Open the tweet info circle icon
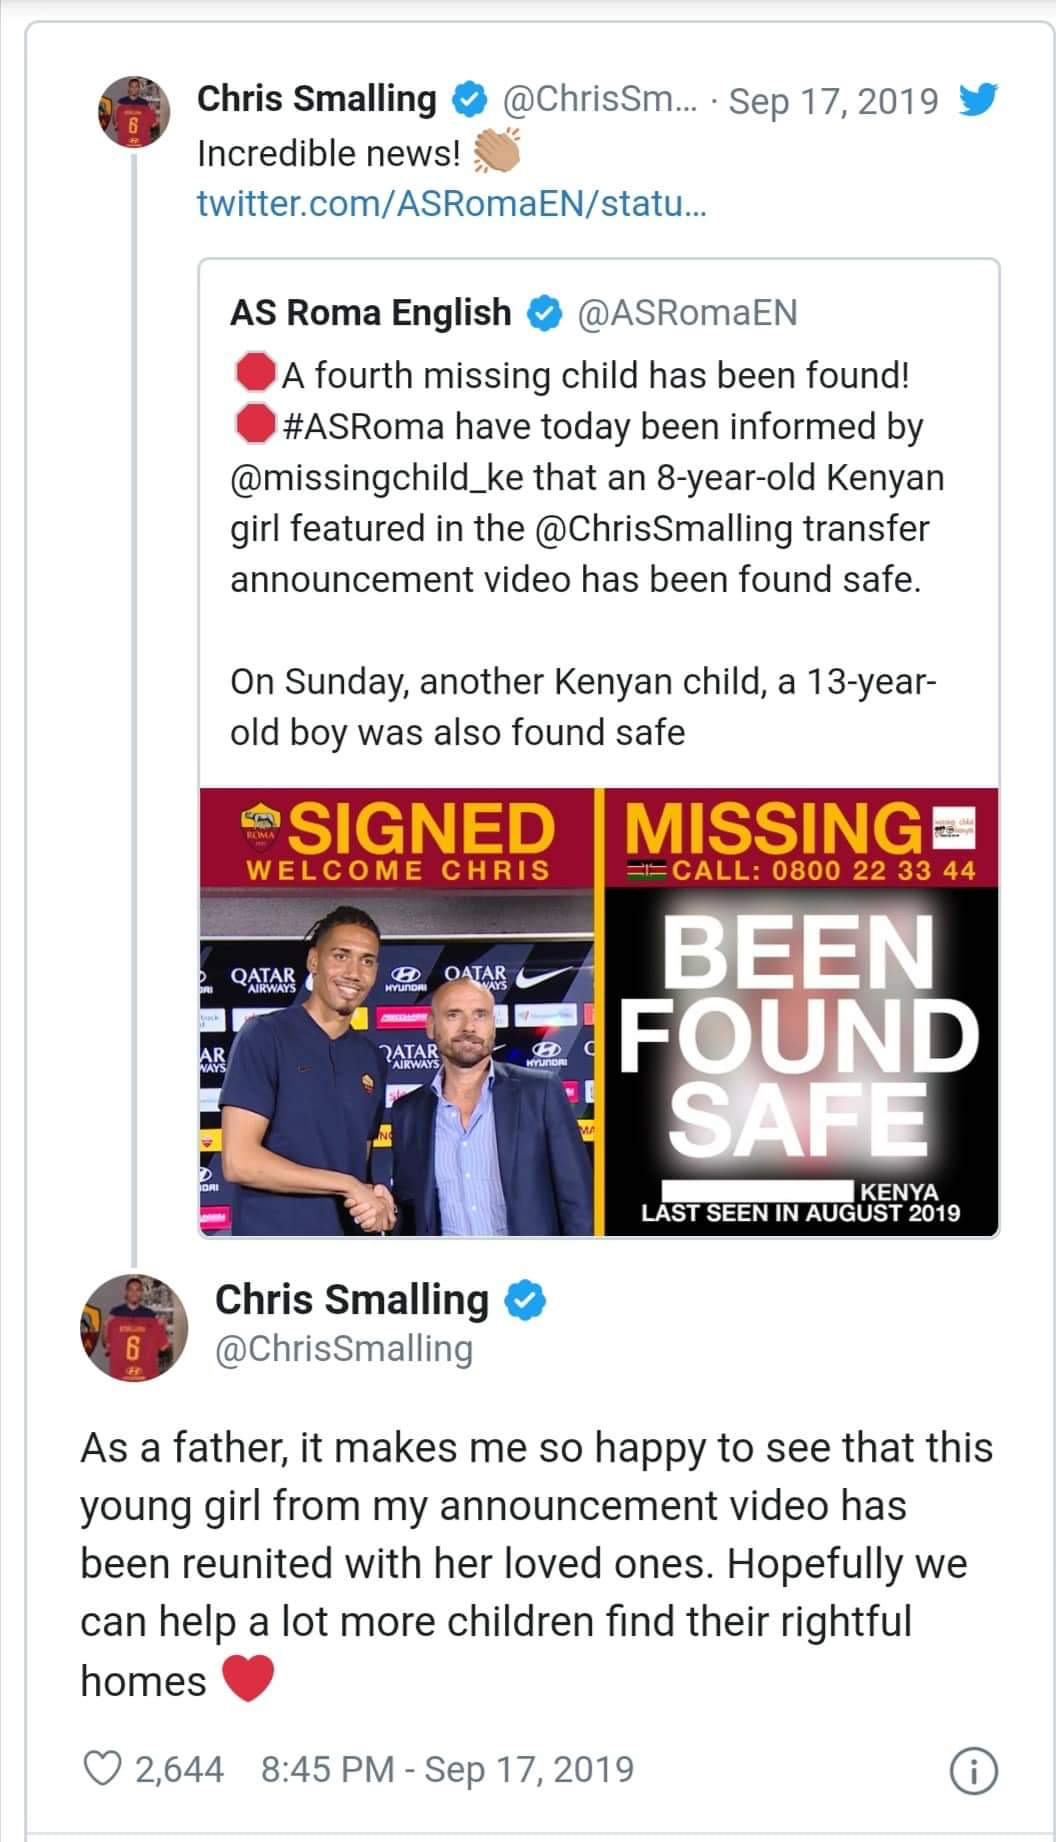 [976, 1772]
